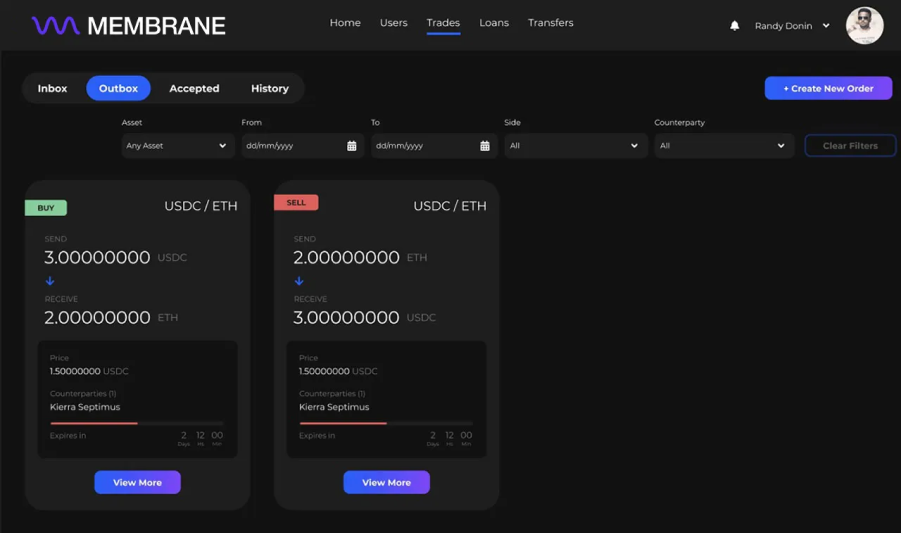Viewport: 901px width, 533px height.
Task: Click the green BUY badge
Action: point(46,208)
